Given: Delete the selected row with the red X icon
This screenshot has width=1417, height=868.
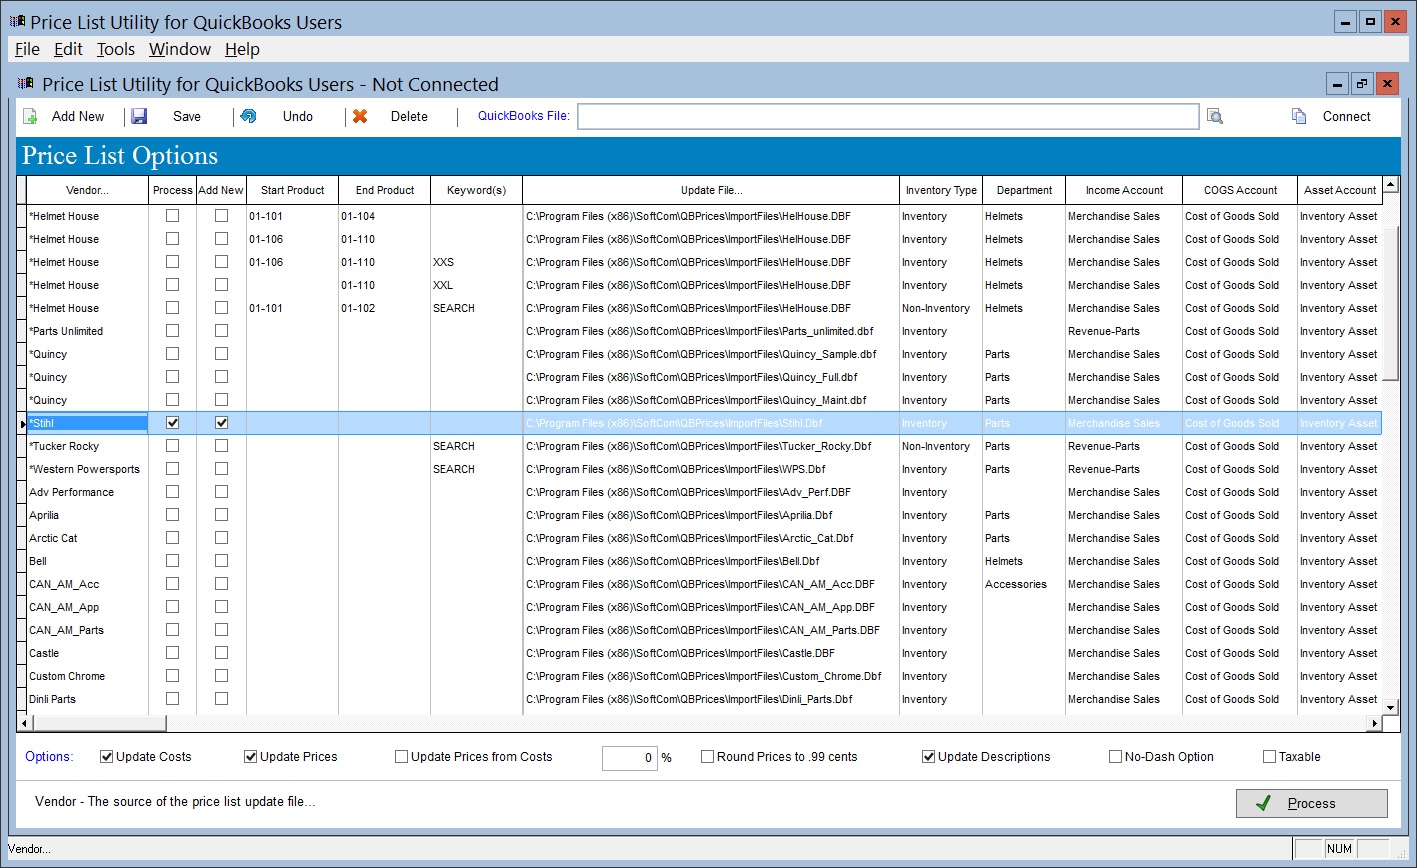Looking at the screenshot, I should coord(360,116).
